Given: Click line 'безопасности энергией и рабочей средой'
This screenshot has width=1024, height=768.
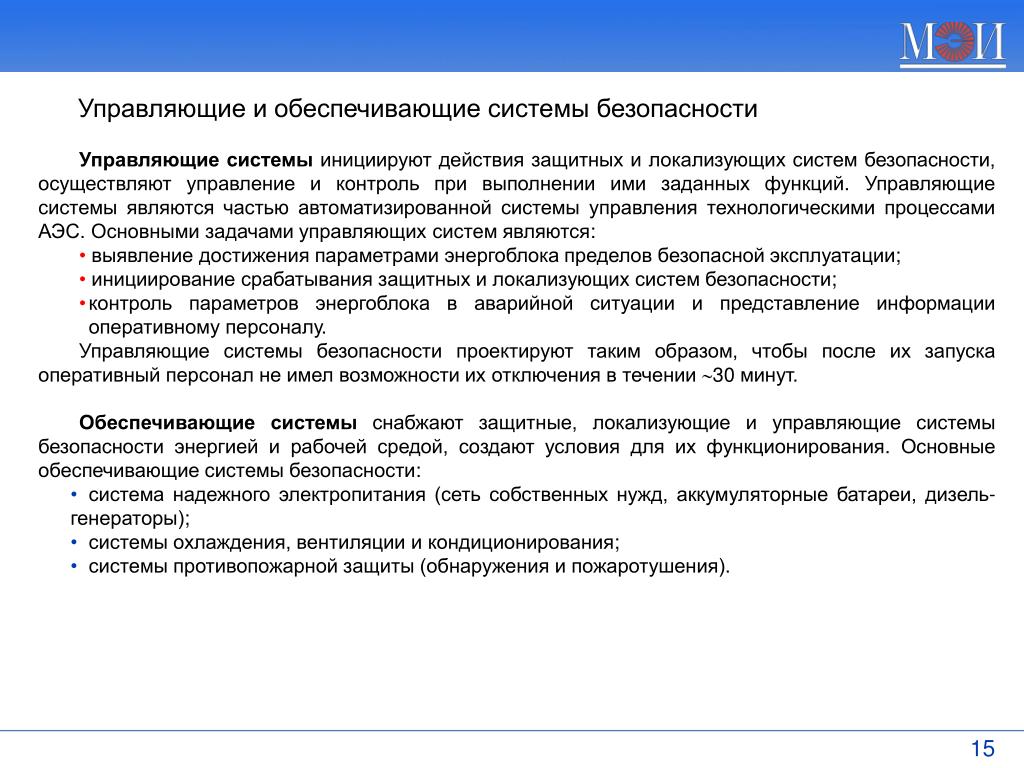Looking at the screenshot, I should 517,447.
